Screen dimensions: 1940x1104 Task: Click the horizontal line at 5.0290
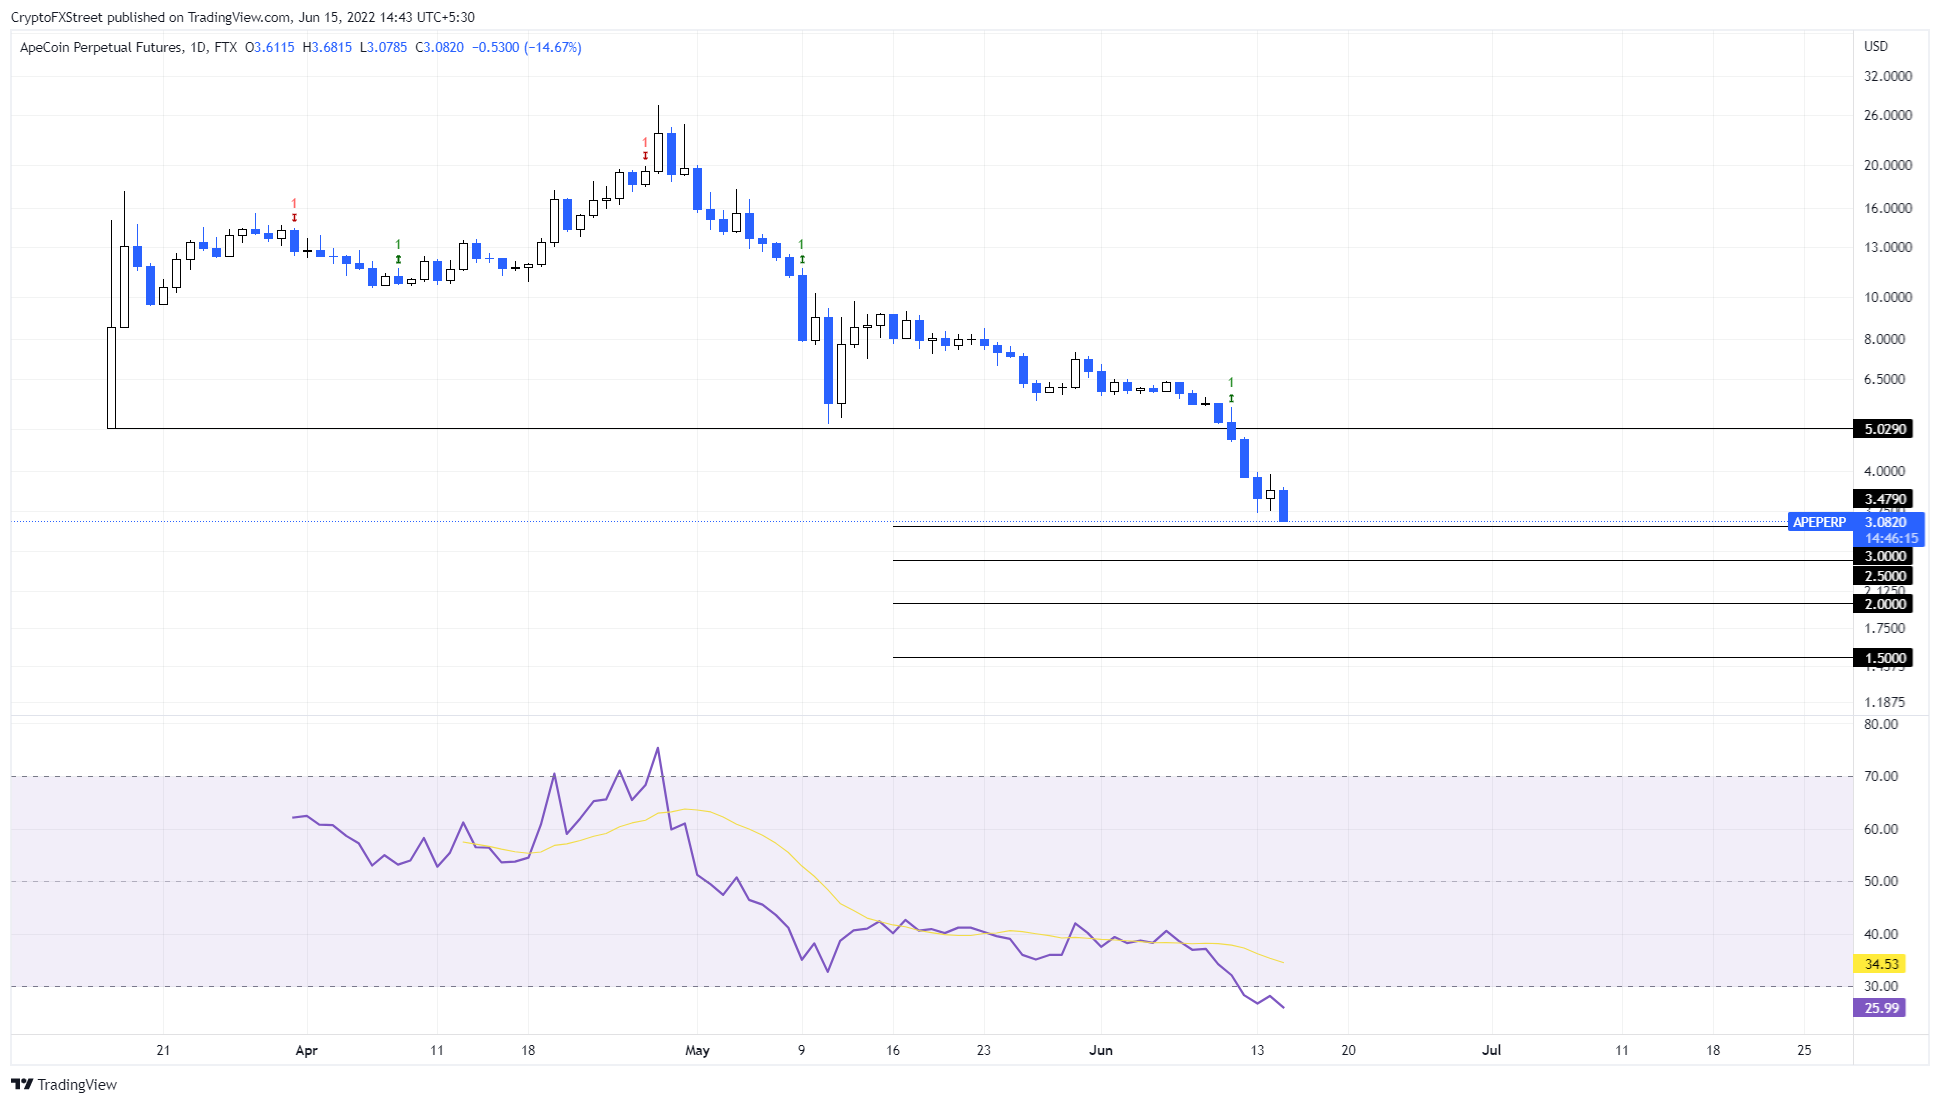(x=980, y=429)
